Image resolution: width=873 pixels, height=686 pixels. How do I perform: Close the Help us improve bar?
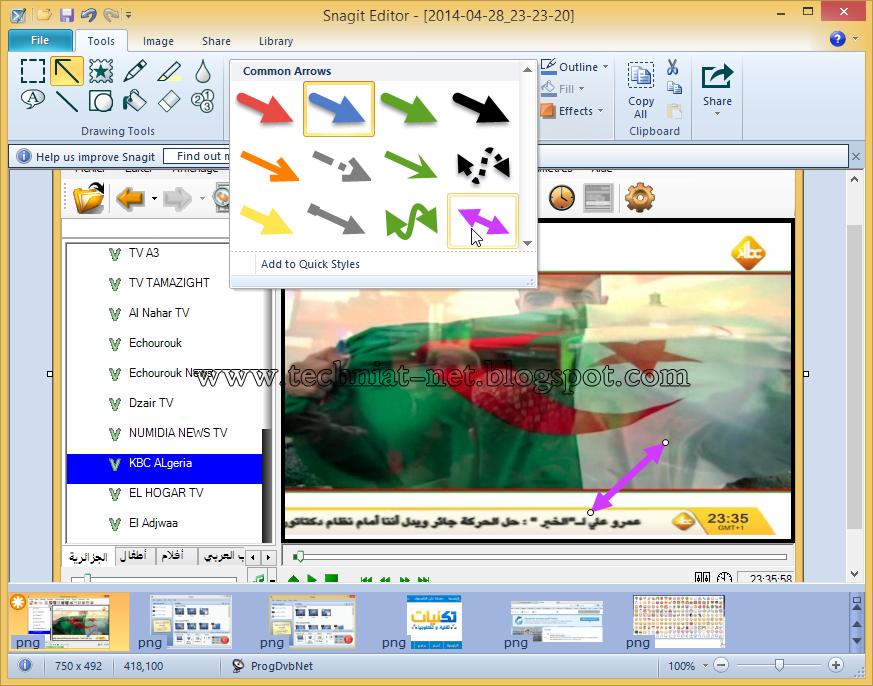856,157
